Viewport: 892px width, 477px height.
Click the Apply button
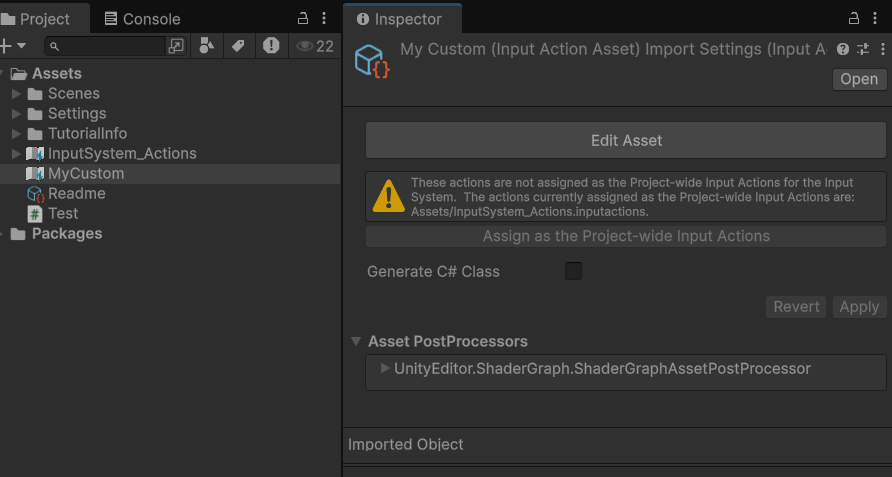pyautogui.click(x=859, y=307)
